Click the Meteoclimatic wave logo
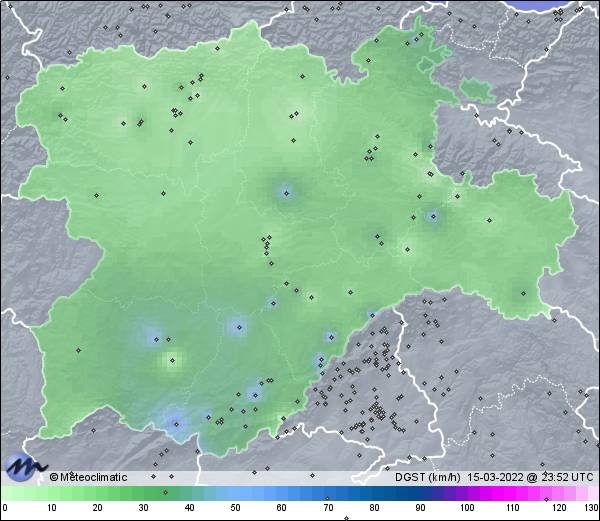The height and width of the screenshot is (521, 600). coord(24,466)
